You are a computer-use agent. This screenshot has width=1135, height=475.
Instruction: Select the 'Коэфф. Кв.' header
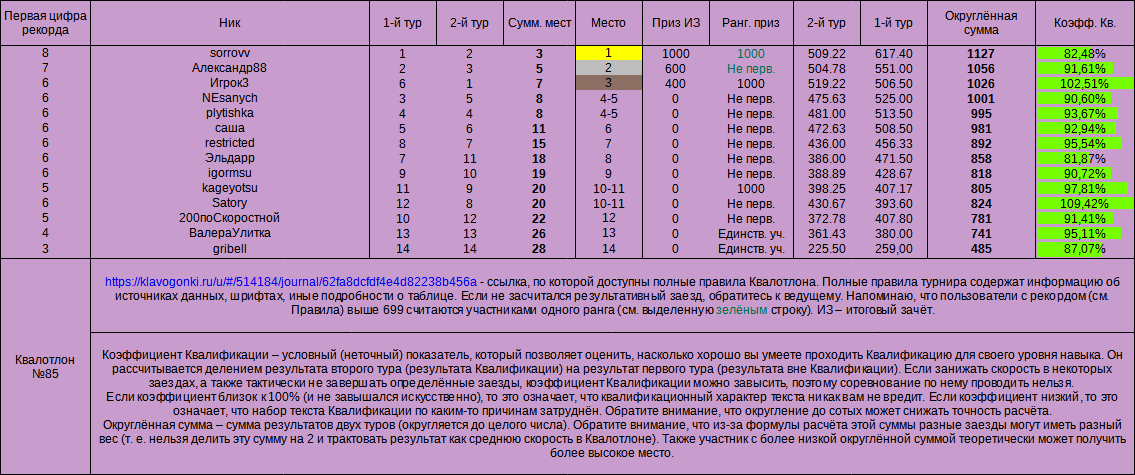pos(1085,23)
